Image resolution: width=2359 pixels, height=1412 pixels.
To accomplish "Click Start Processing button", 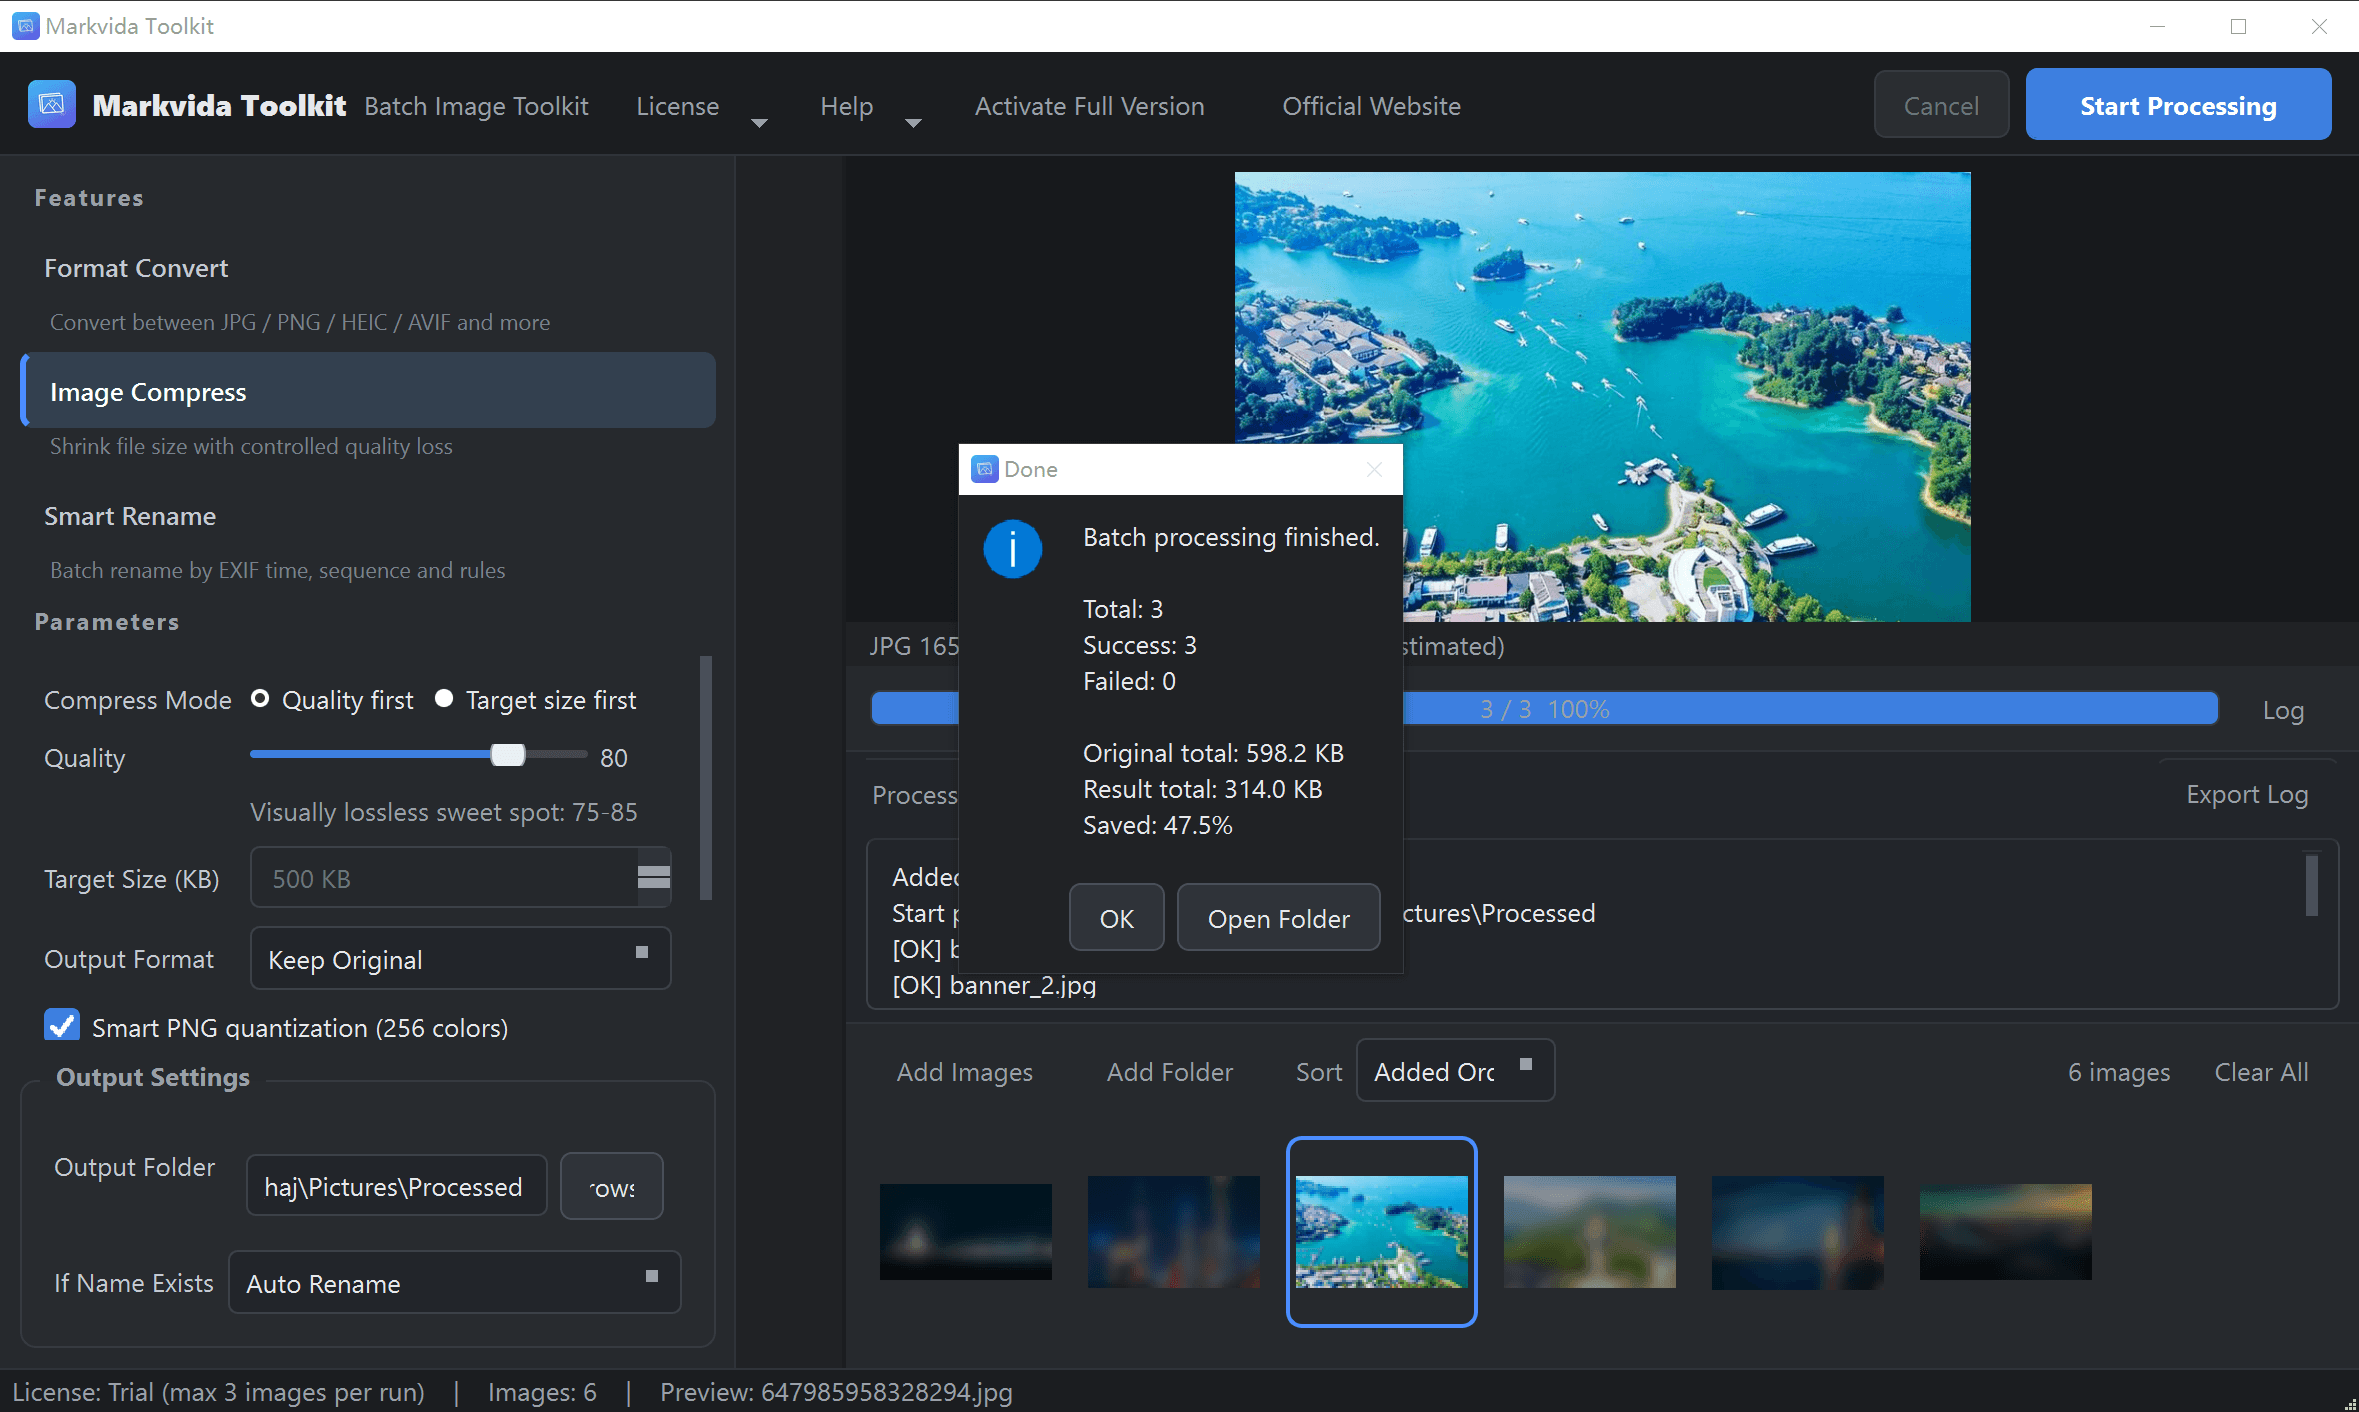I will (2178, 105).
